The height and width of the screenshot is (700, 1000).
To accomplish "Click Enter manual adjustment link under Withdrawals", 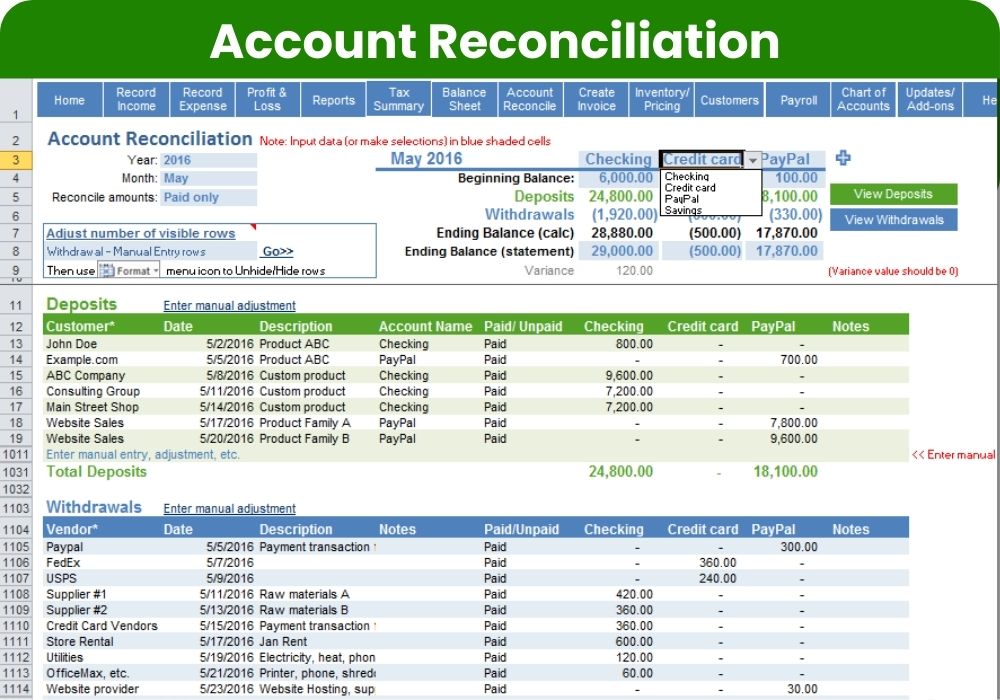I will point(229,509).
